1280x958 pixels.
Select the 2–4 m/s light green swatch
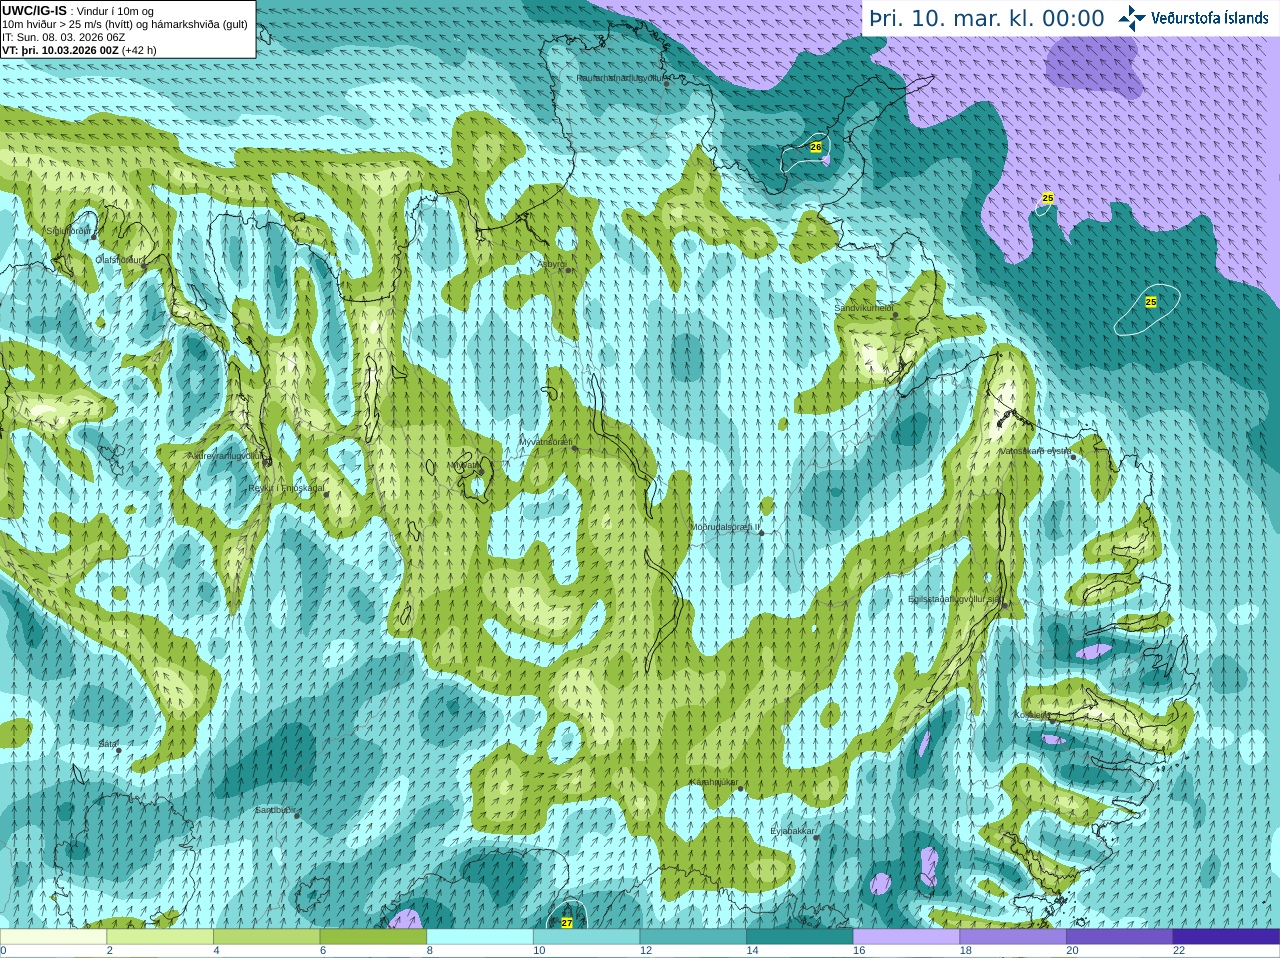pos(160,936)
